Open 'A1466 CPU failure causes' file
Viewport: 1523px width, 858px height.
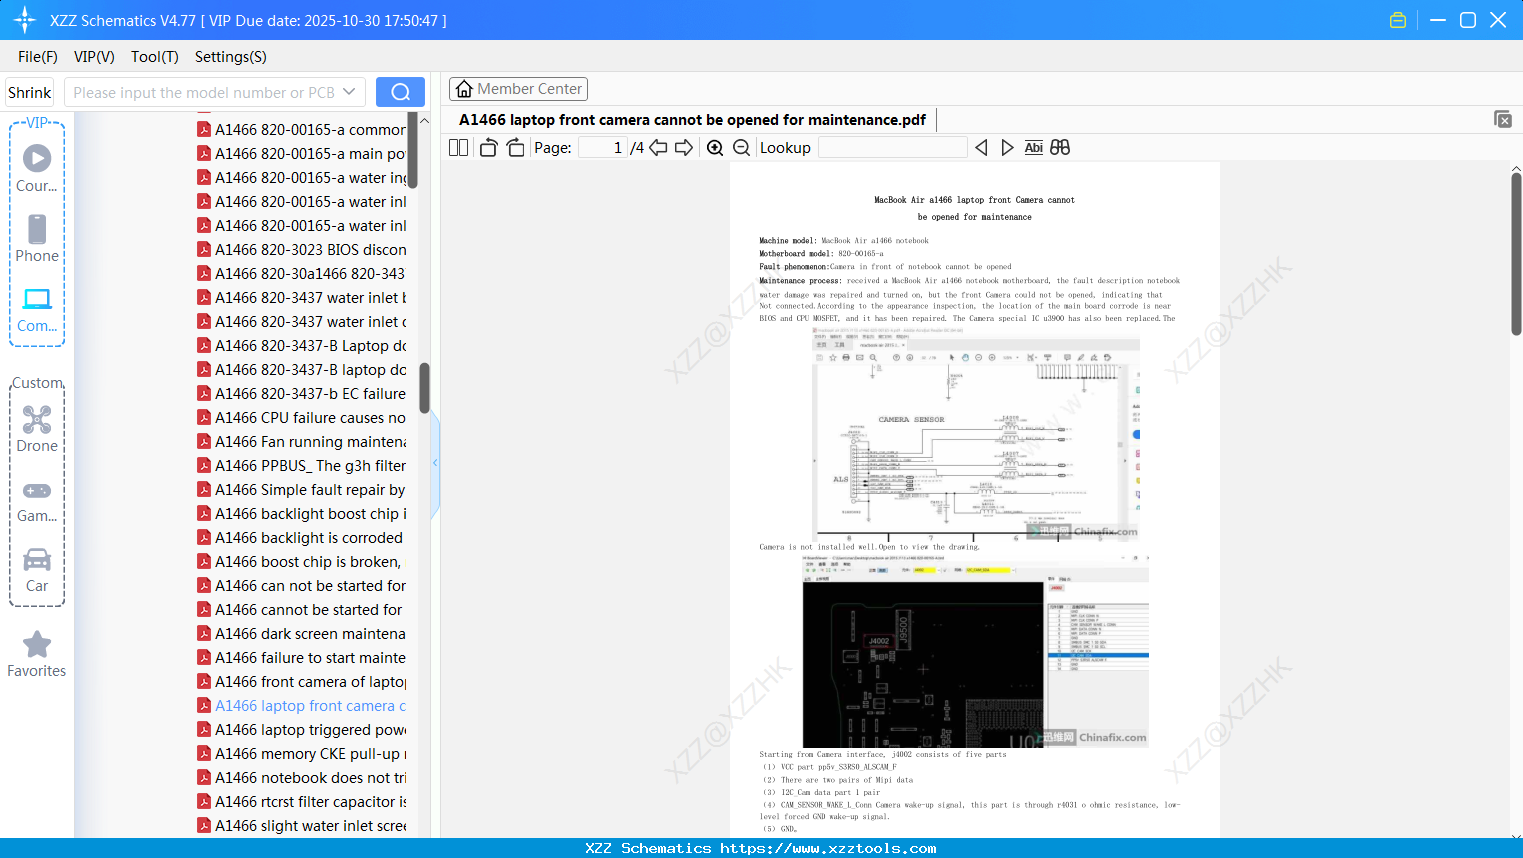click(301, 418)
